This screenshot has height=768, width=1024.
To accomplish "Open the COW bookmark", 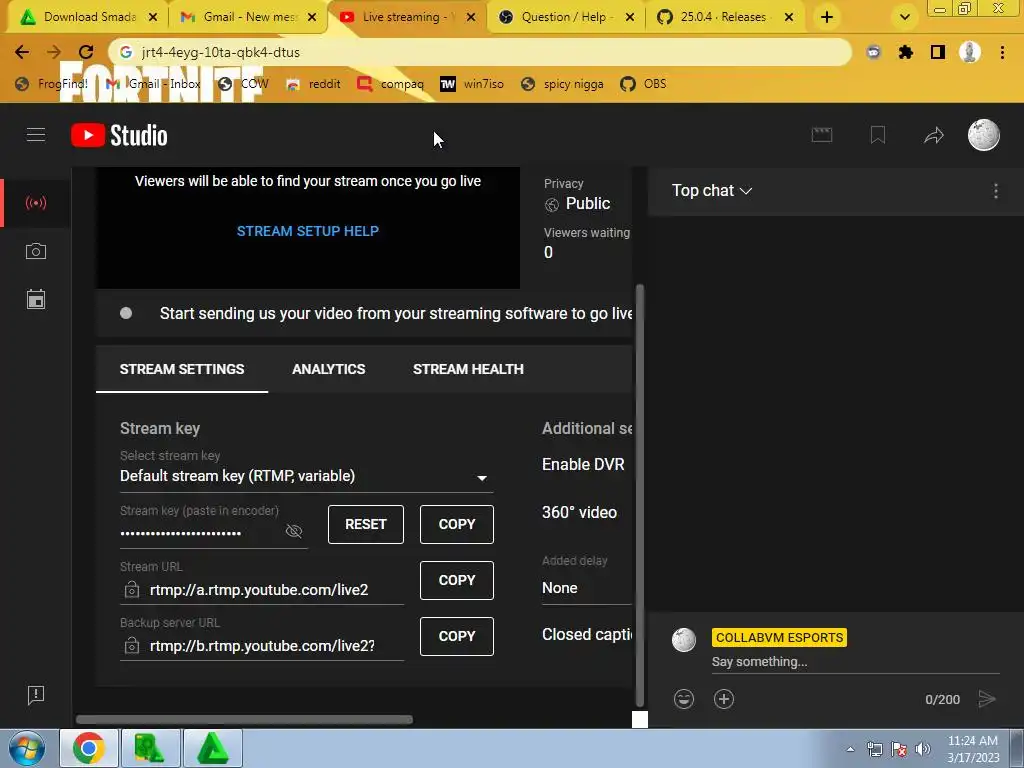I will tap(244, 84).
